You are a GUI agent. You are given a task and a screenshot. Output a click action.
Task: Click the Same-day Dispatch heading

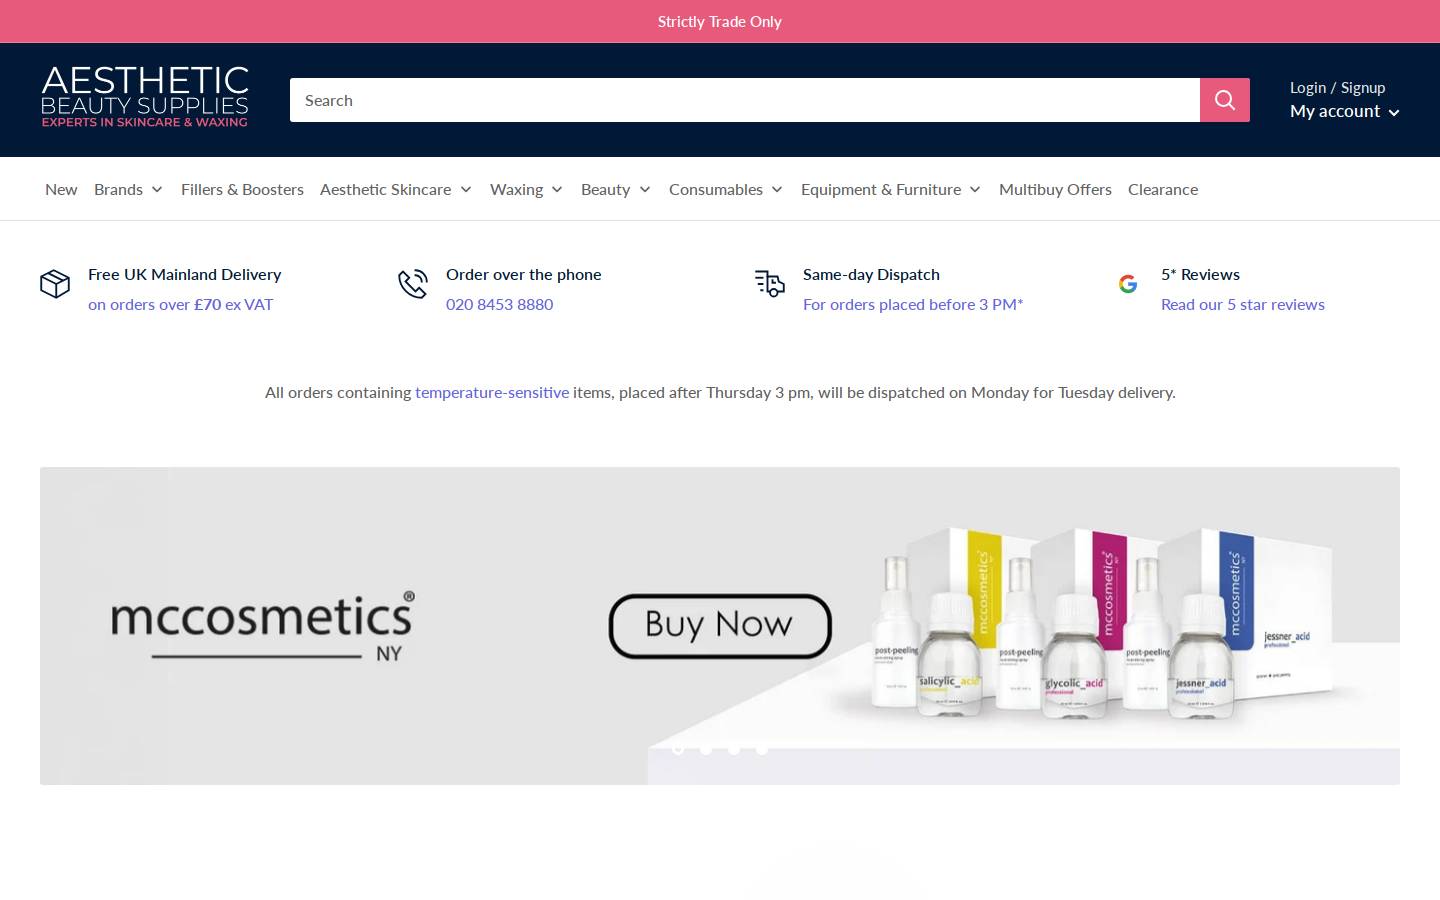pos(871,274)
